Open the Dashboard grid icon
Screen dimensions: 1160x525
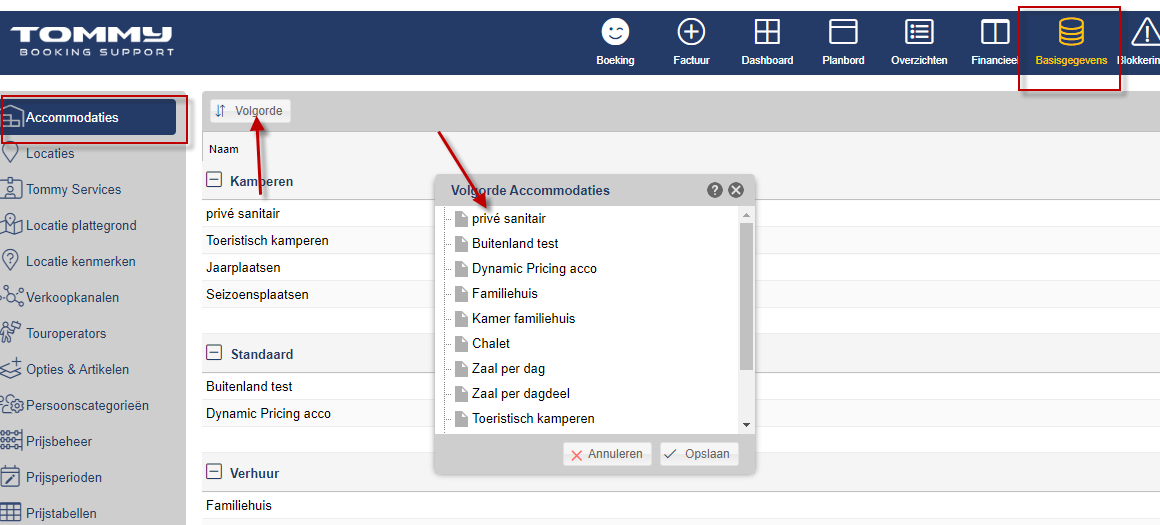click(767, 32)
